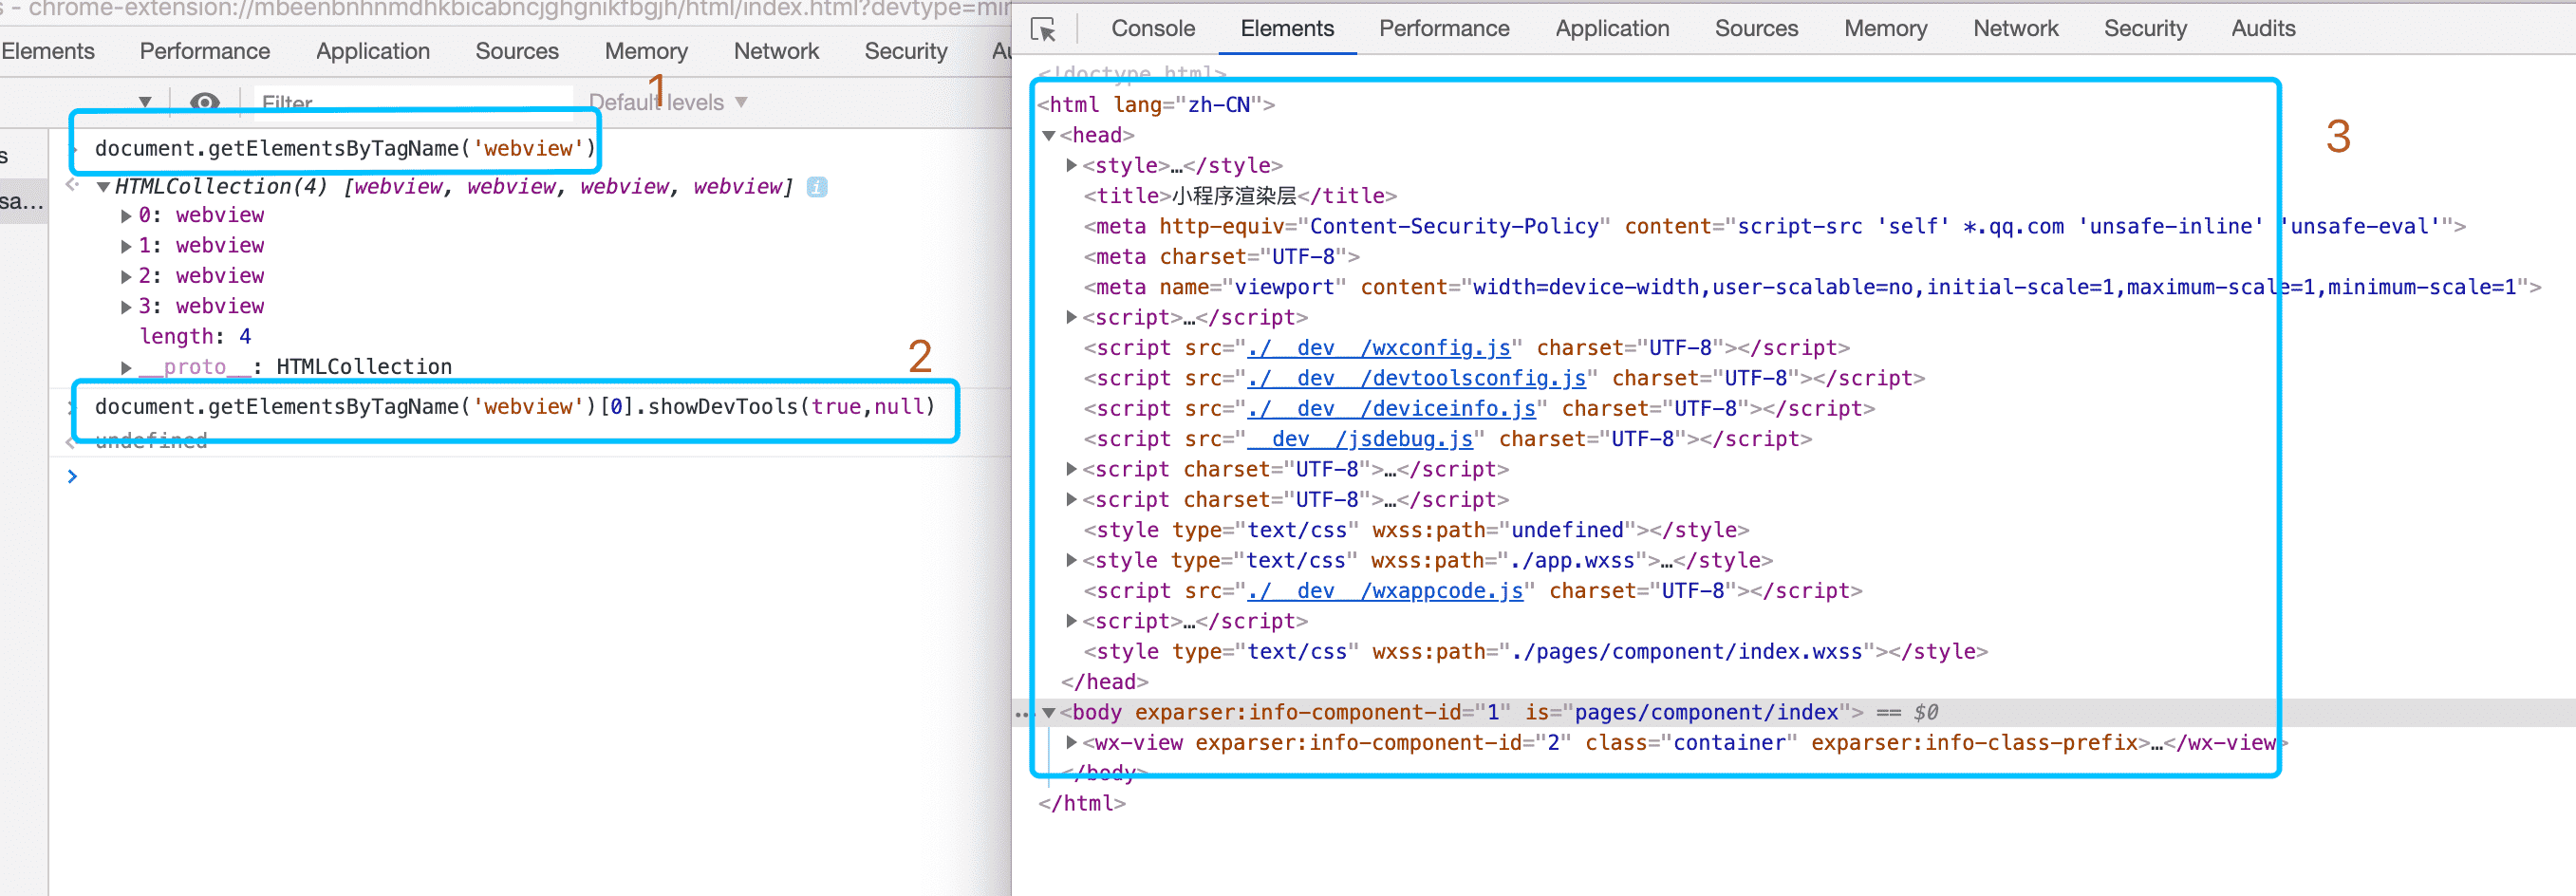2576x896 pixels.
Task: Collapse the head node
Action: coord(1049,135)
